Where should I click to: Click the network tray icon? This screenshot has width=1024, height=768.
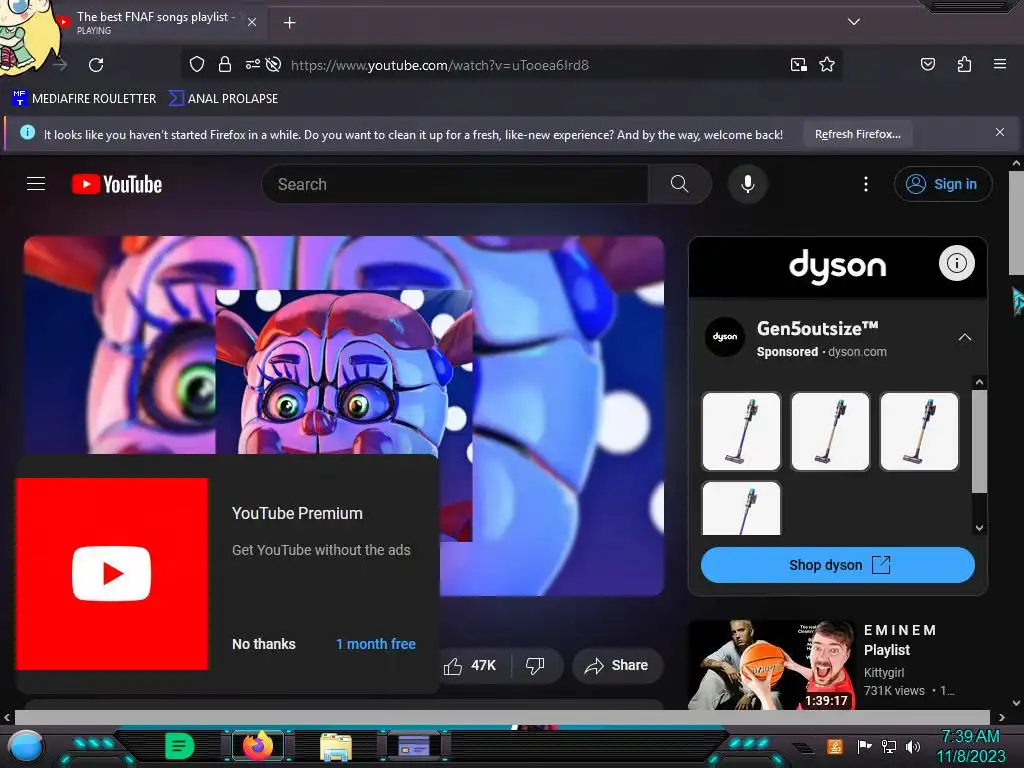pyautogui.click(x=889, y=746)
